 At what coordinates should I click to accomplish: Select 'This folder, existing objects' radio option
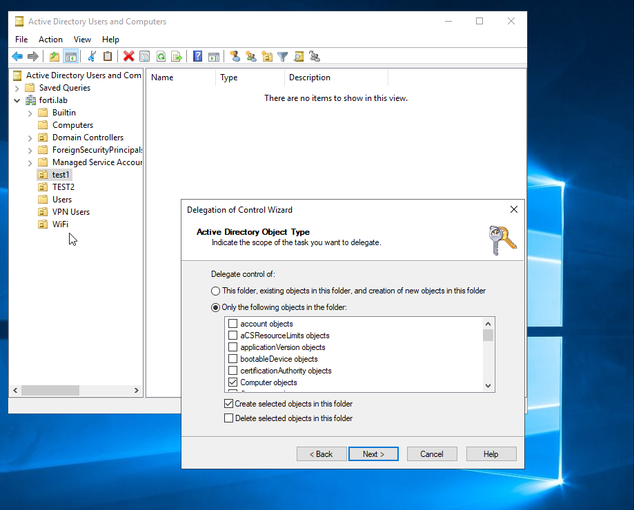pos(216,290)
